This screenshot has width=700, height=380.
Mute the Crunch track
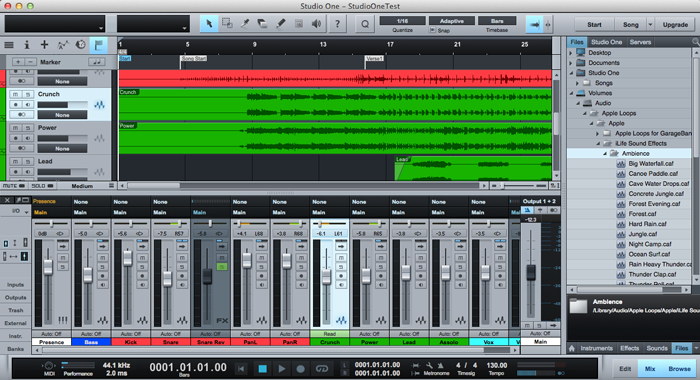click(x=16, y=94)
